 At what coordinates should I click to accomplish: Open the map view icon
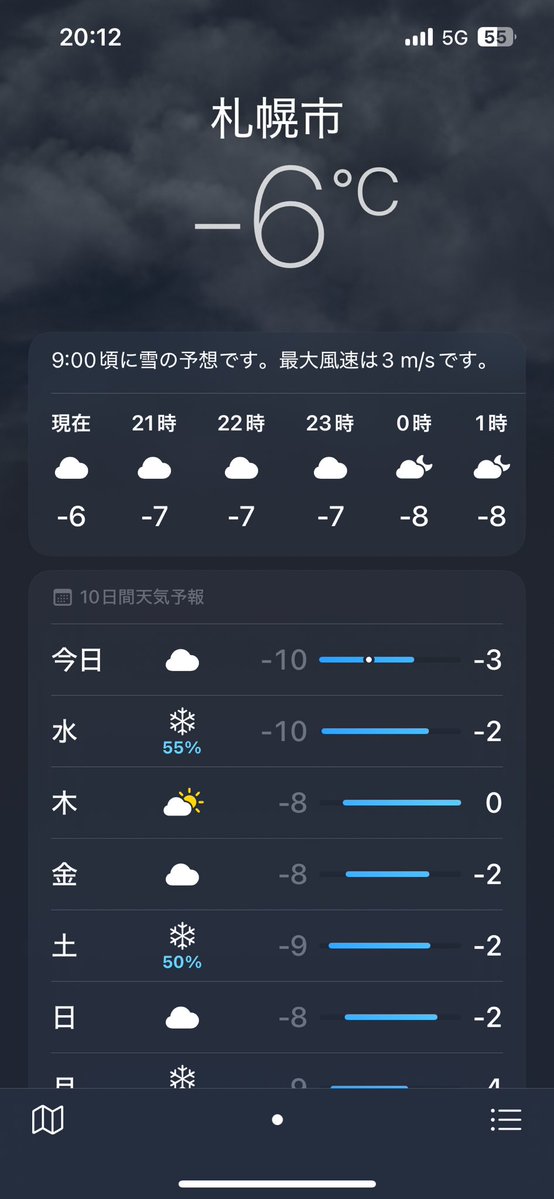pyautogui.click(x=47, y=1120)
